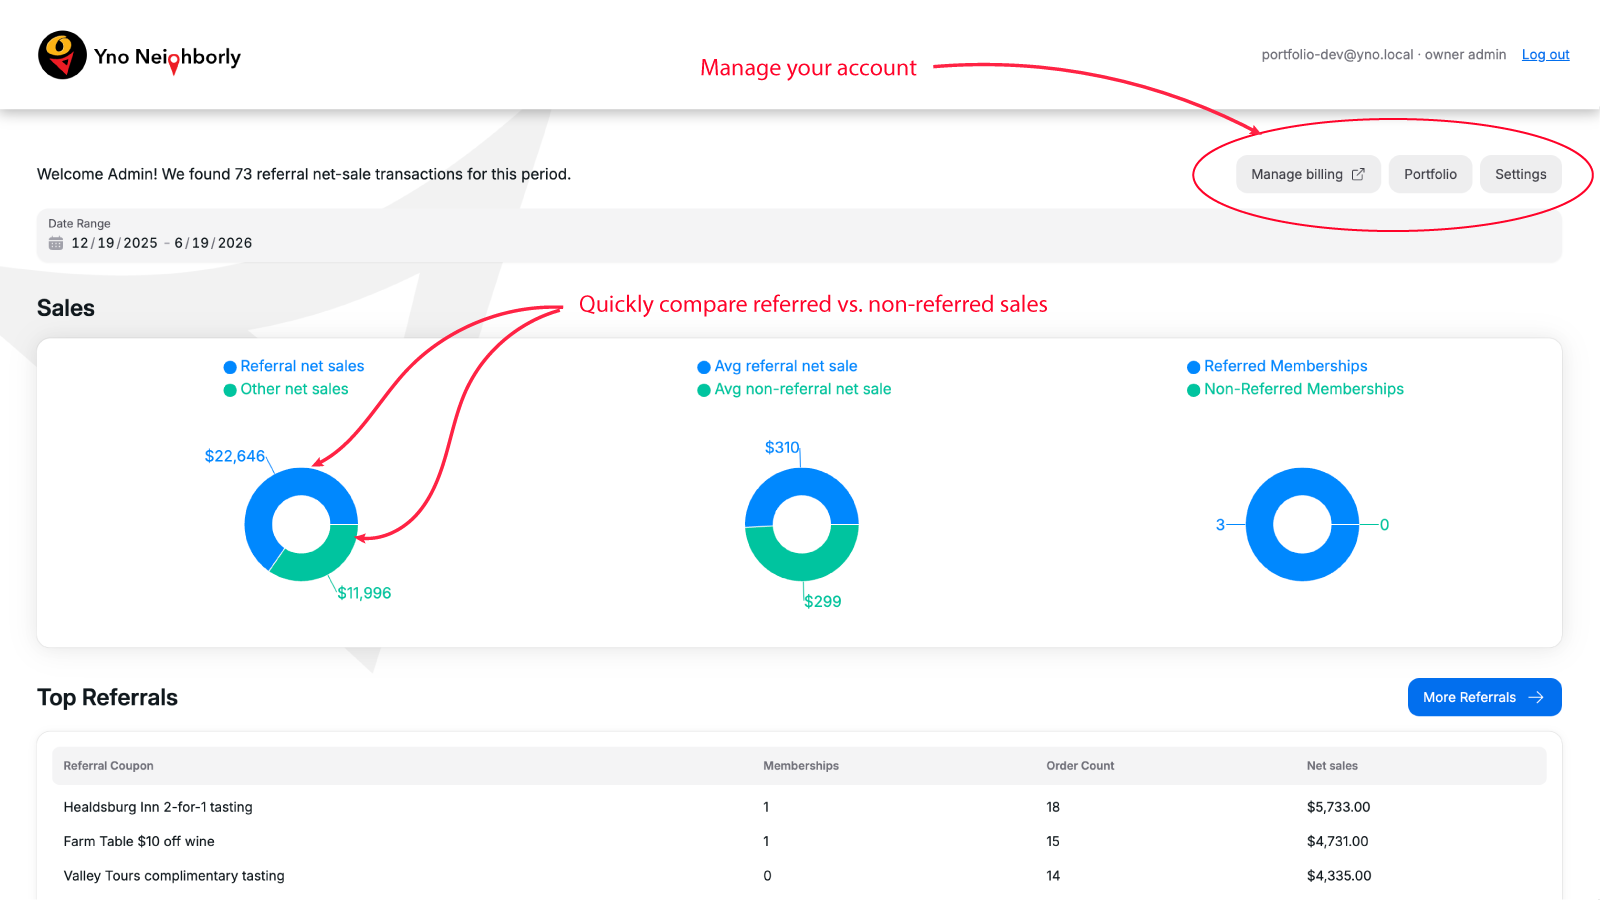
Task: Click the Sales heading
Action: [x=66, y=308]
